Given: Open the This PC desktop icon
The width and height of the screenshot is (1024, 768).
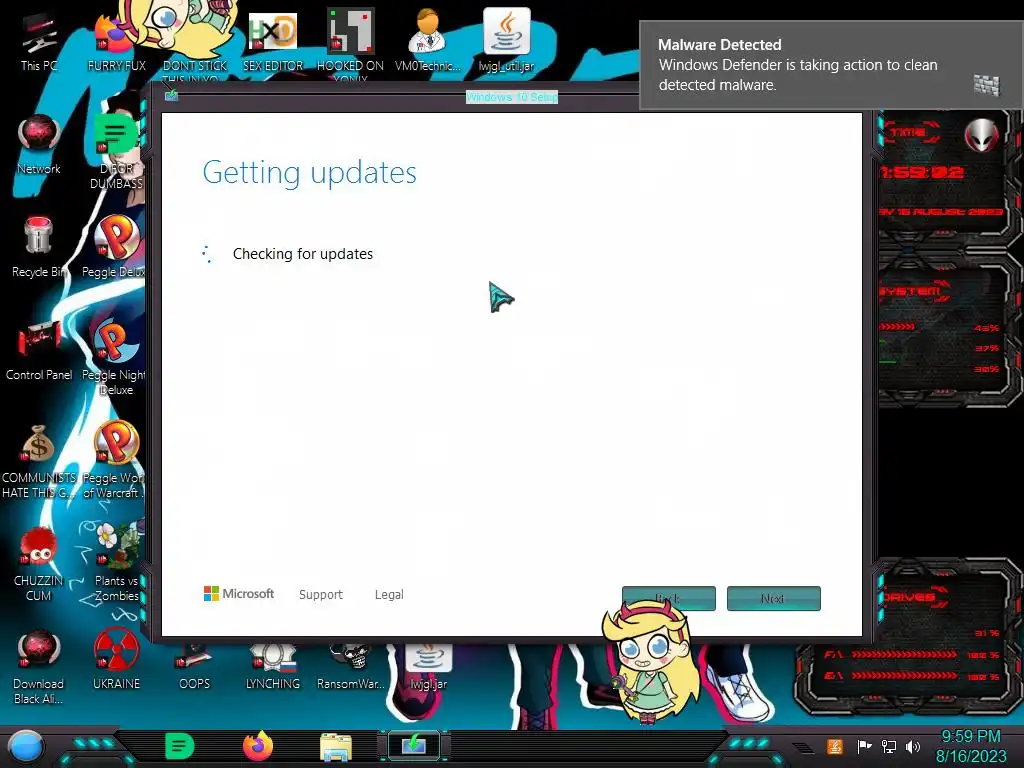Looking at the screenshot, I should [39, 42].
